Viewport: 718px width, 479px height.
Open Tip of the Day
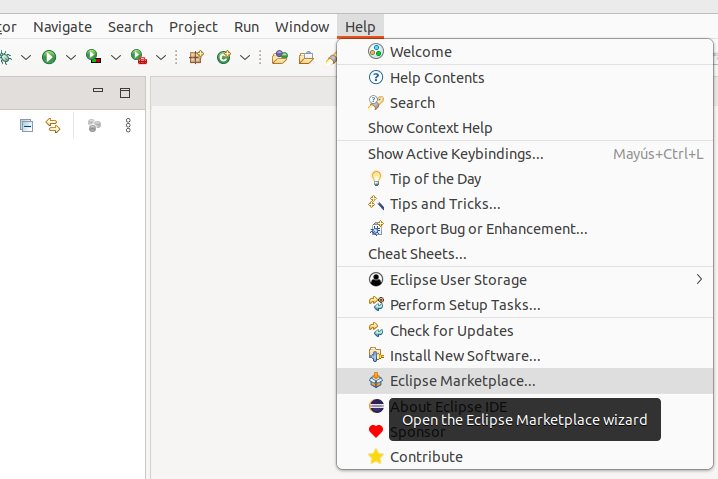525,179
